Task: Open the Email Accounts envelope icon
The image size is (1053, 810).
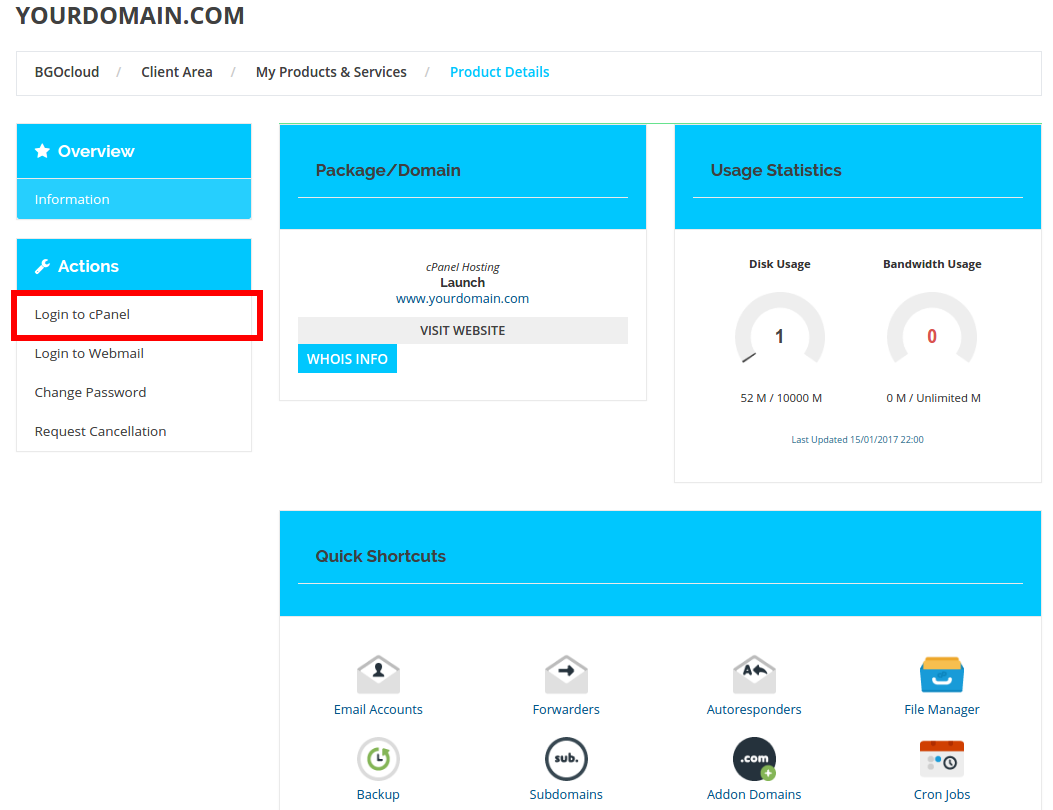Action: (378, 674)
